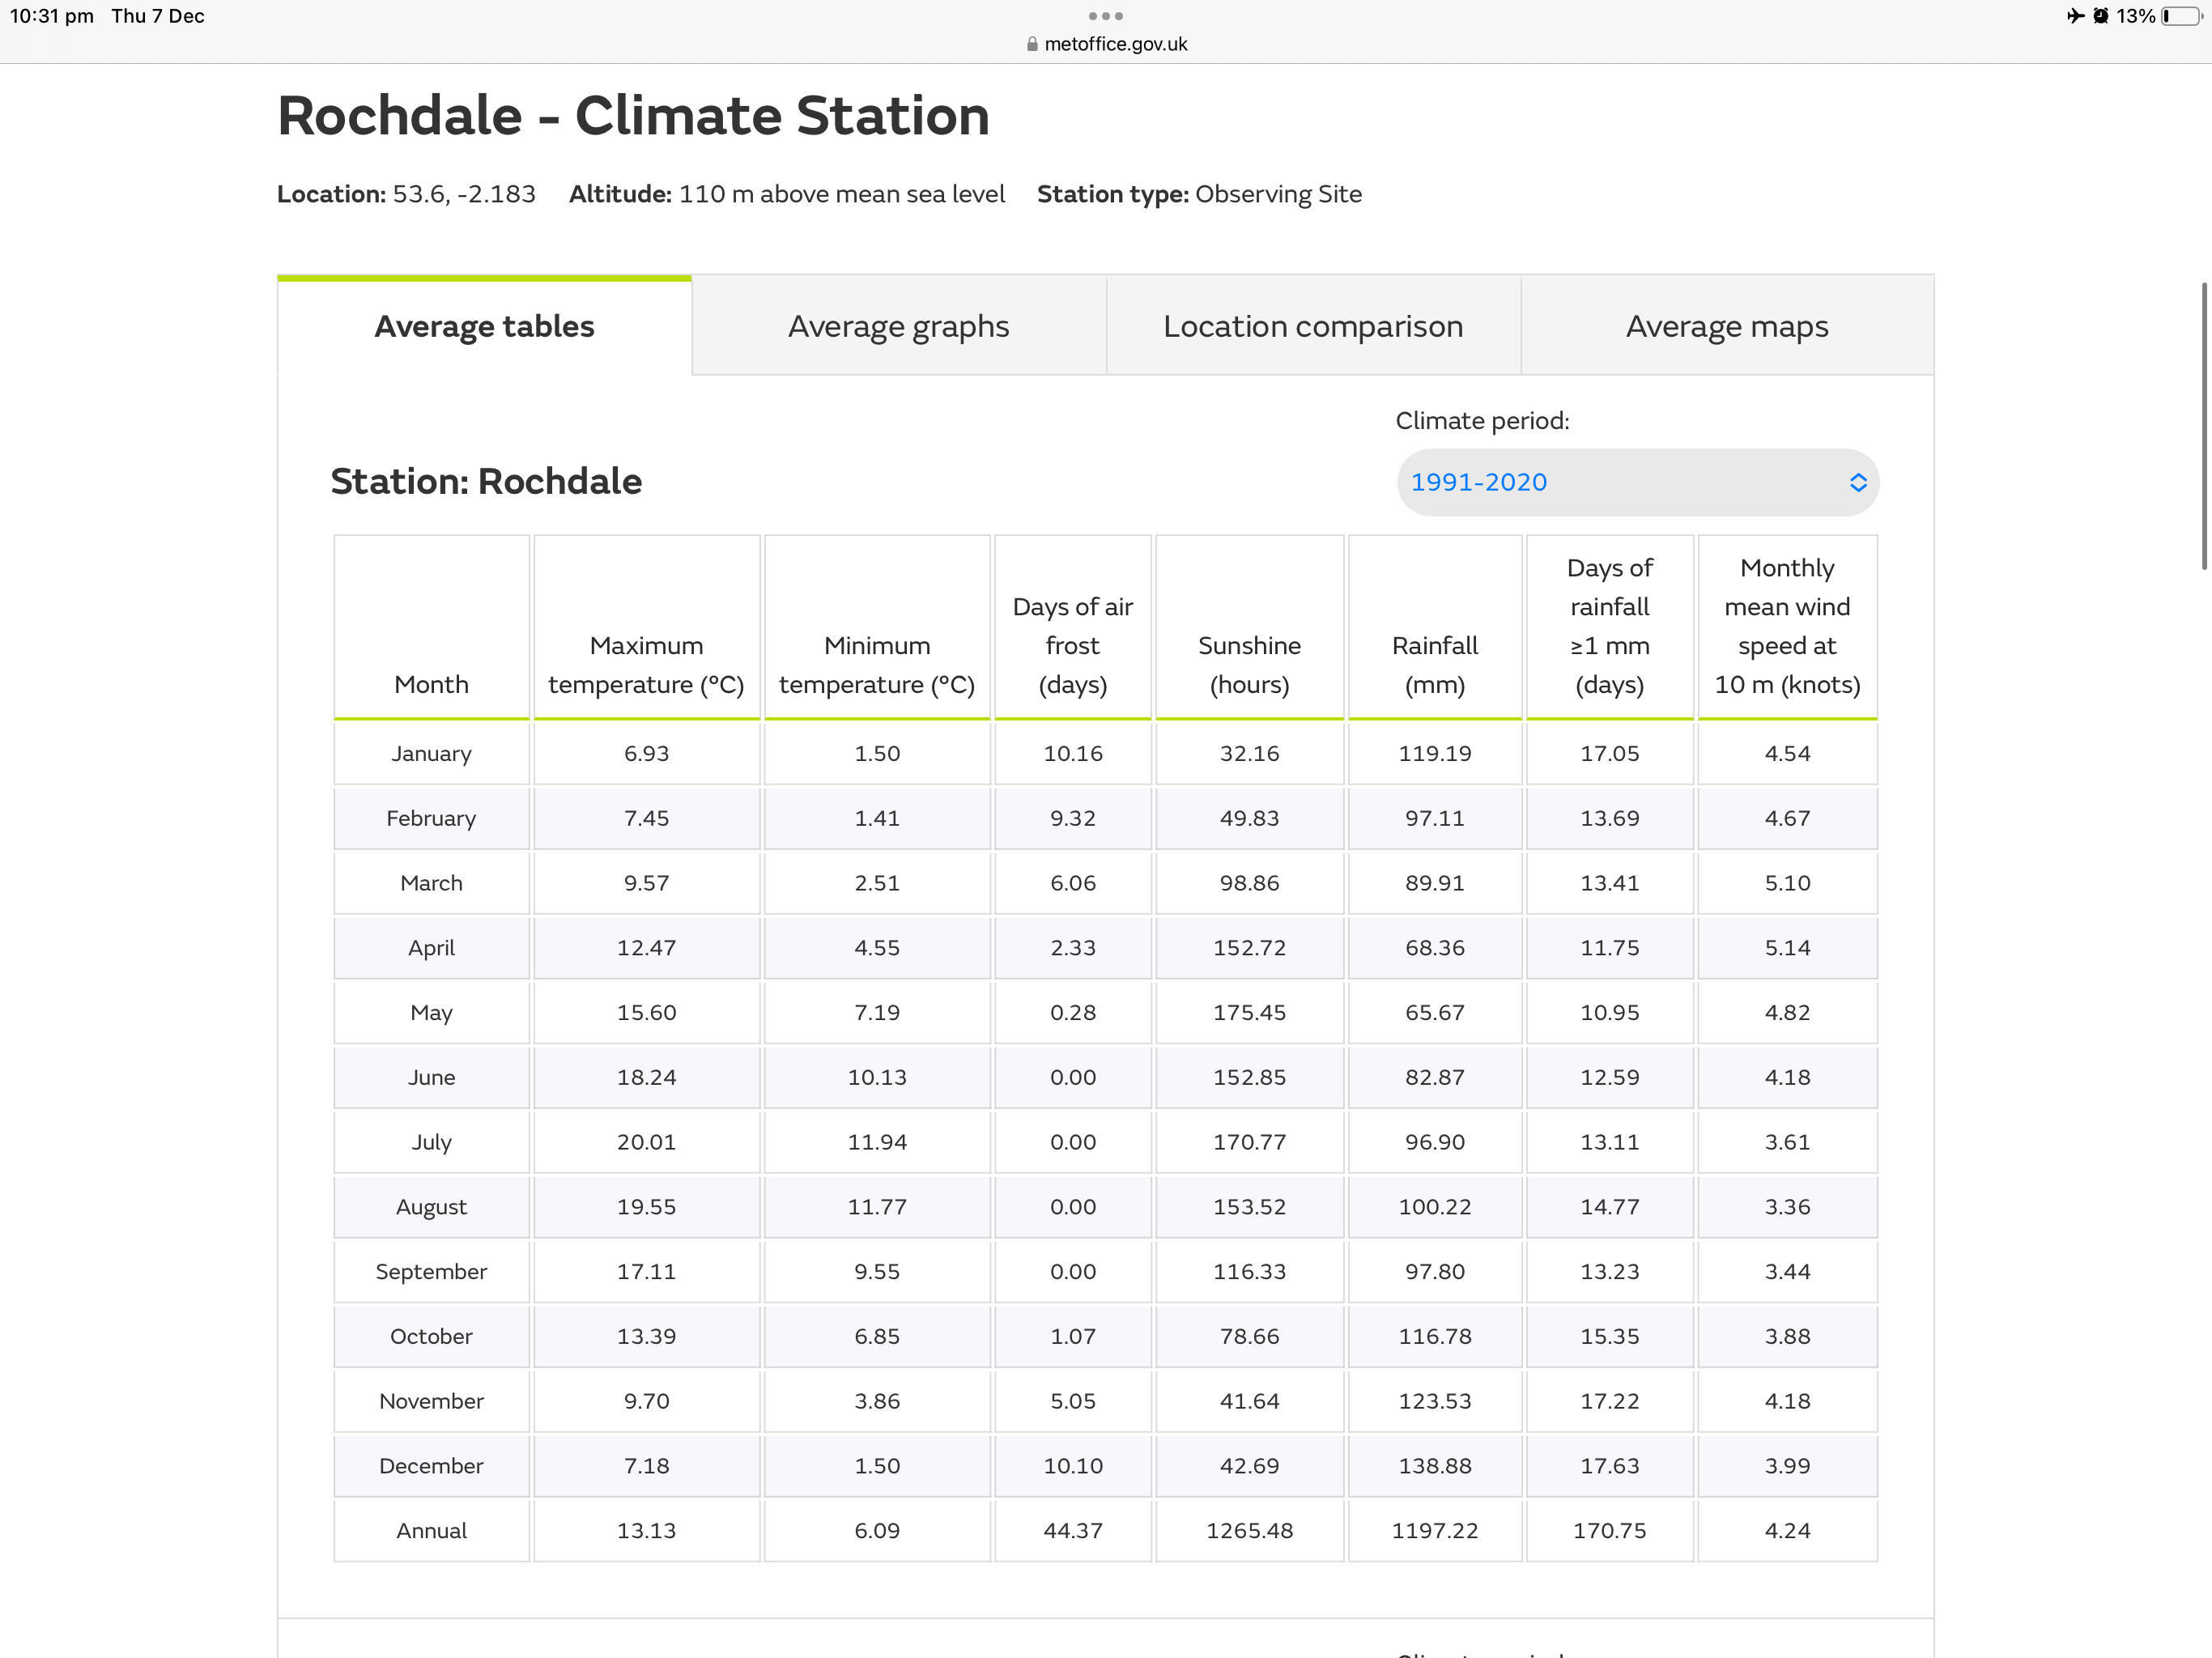Image resolution: width=2212 pixels, height=1658 pixels.
Task: Tap the 10:31 pm clock display
Action: (52, 16)
